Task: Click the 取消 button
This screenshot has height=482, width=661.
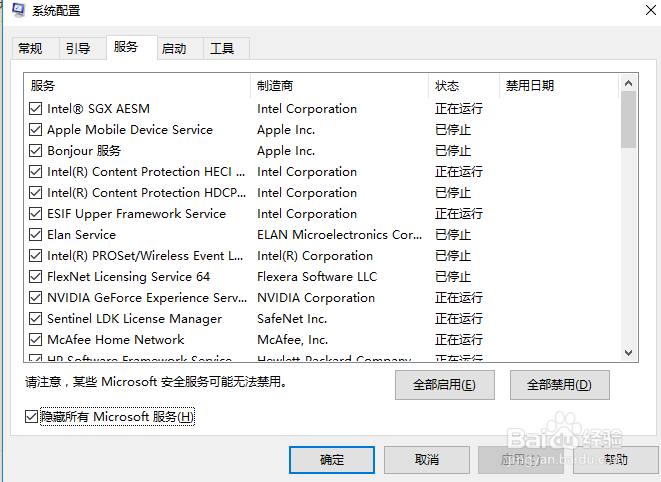Action: [427, 460]
